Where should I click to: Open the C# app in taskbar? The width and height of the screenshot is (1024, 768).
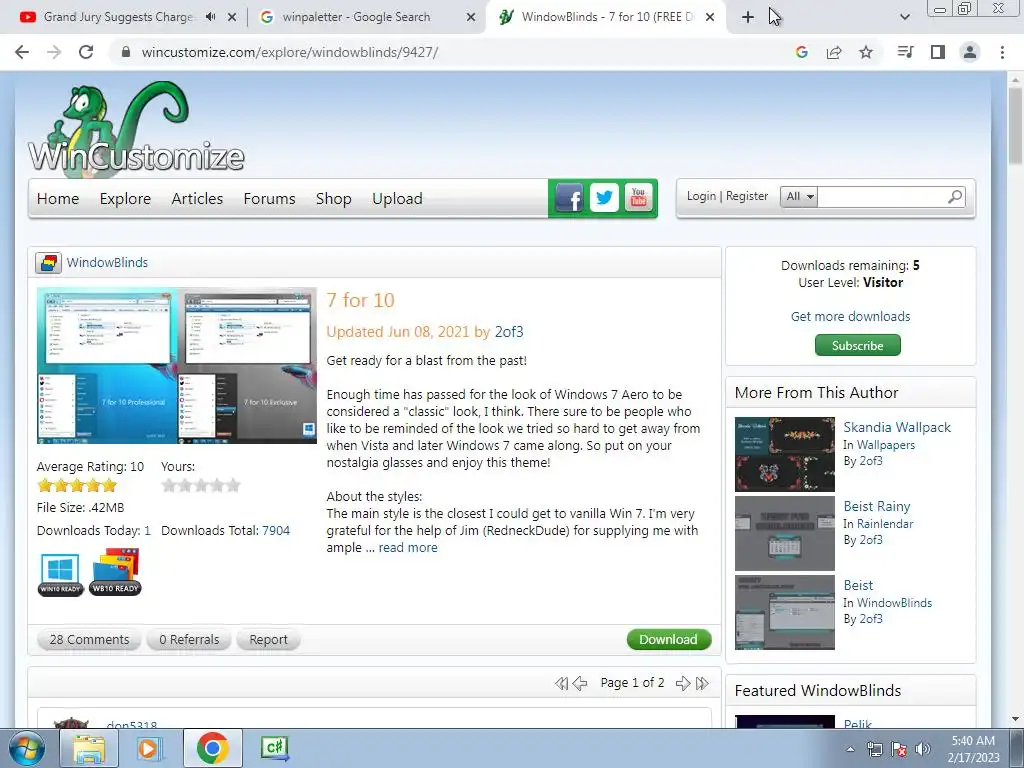[275, 748]
